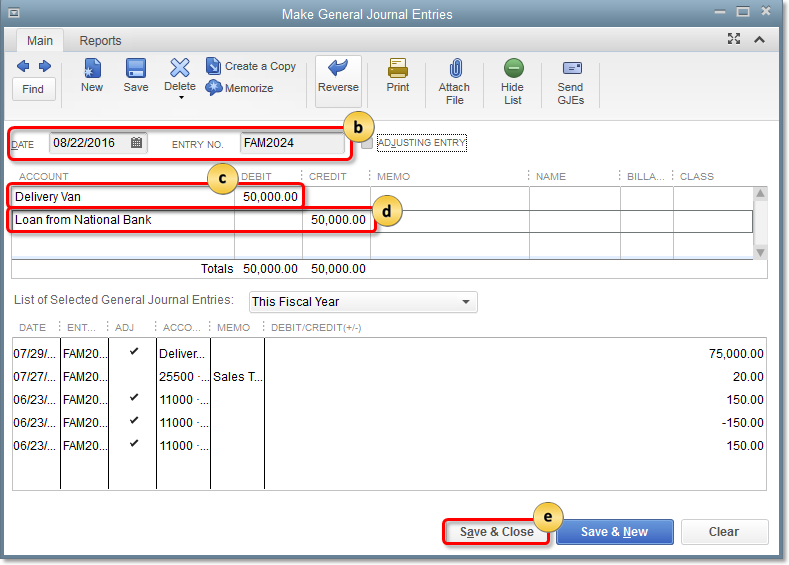Select the 75,000.00 Delivery entry row
The height and width of the screenshot is (565, 789).
(x=388, y=353)
